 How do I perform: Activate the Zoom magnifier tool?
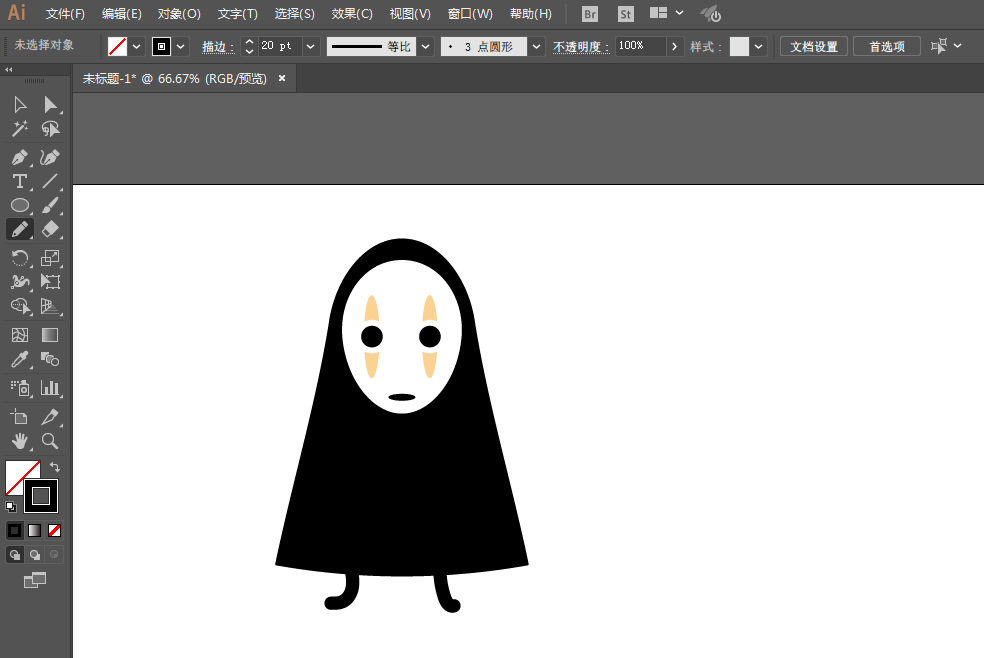50,441
